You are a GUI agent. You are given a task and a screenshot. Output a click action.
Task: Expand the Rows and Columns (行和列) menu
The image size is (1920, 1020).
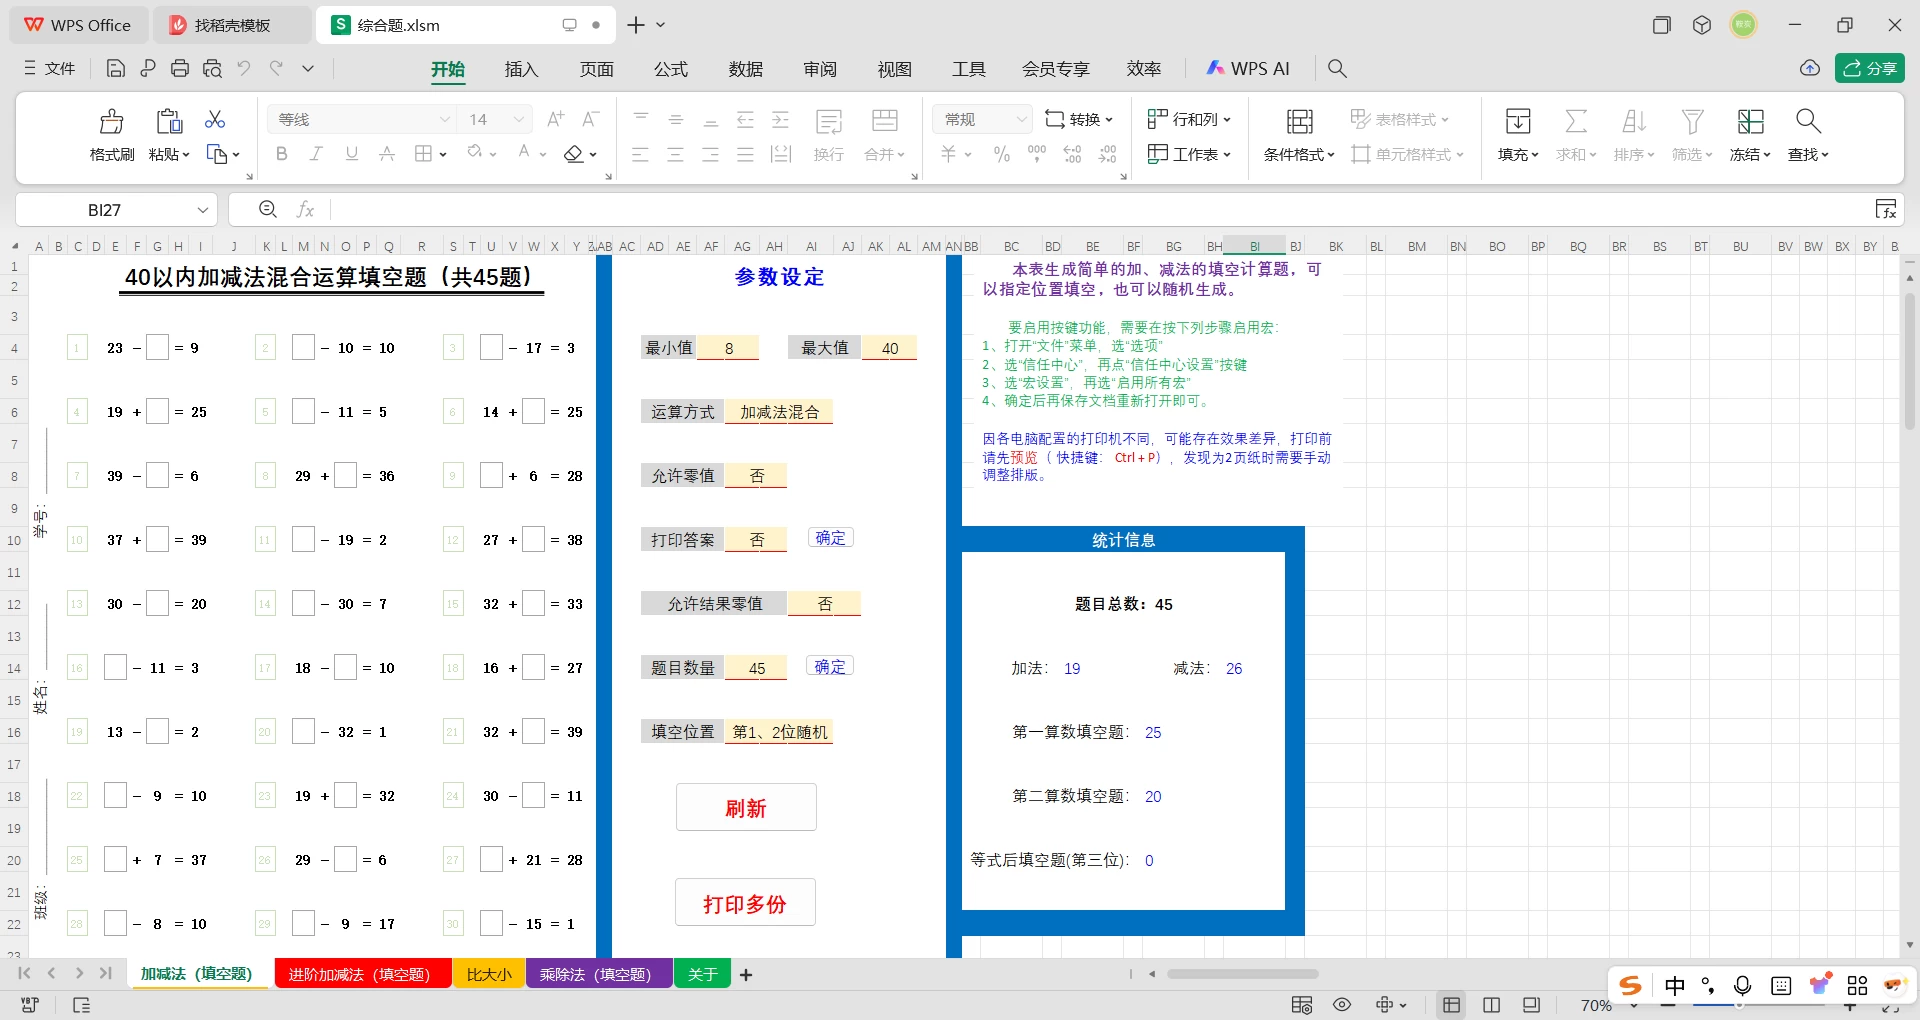(1189, 119)
